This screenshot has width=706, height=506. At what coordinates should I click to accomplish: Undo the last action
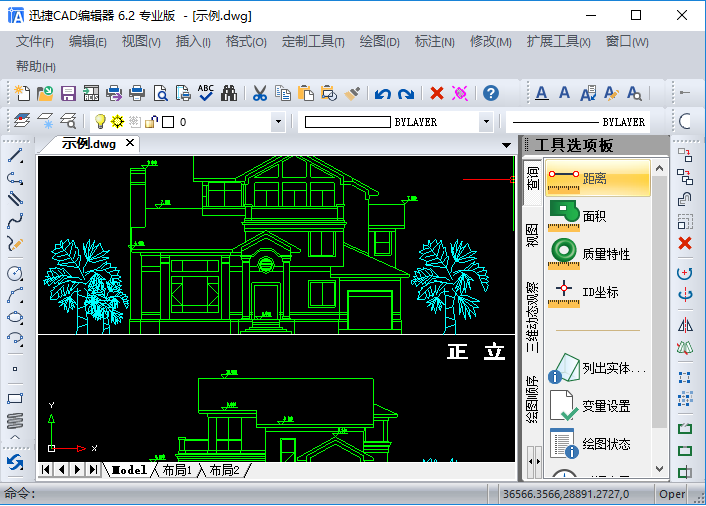(383, 94)
